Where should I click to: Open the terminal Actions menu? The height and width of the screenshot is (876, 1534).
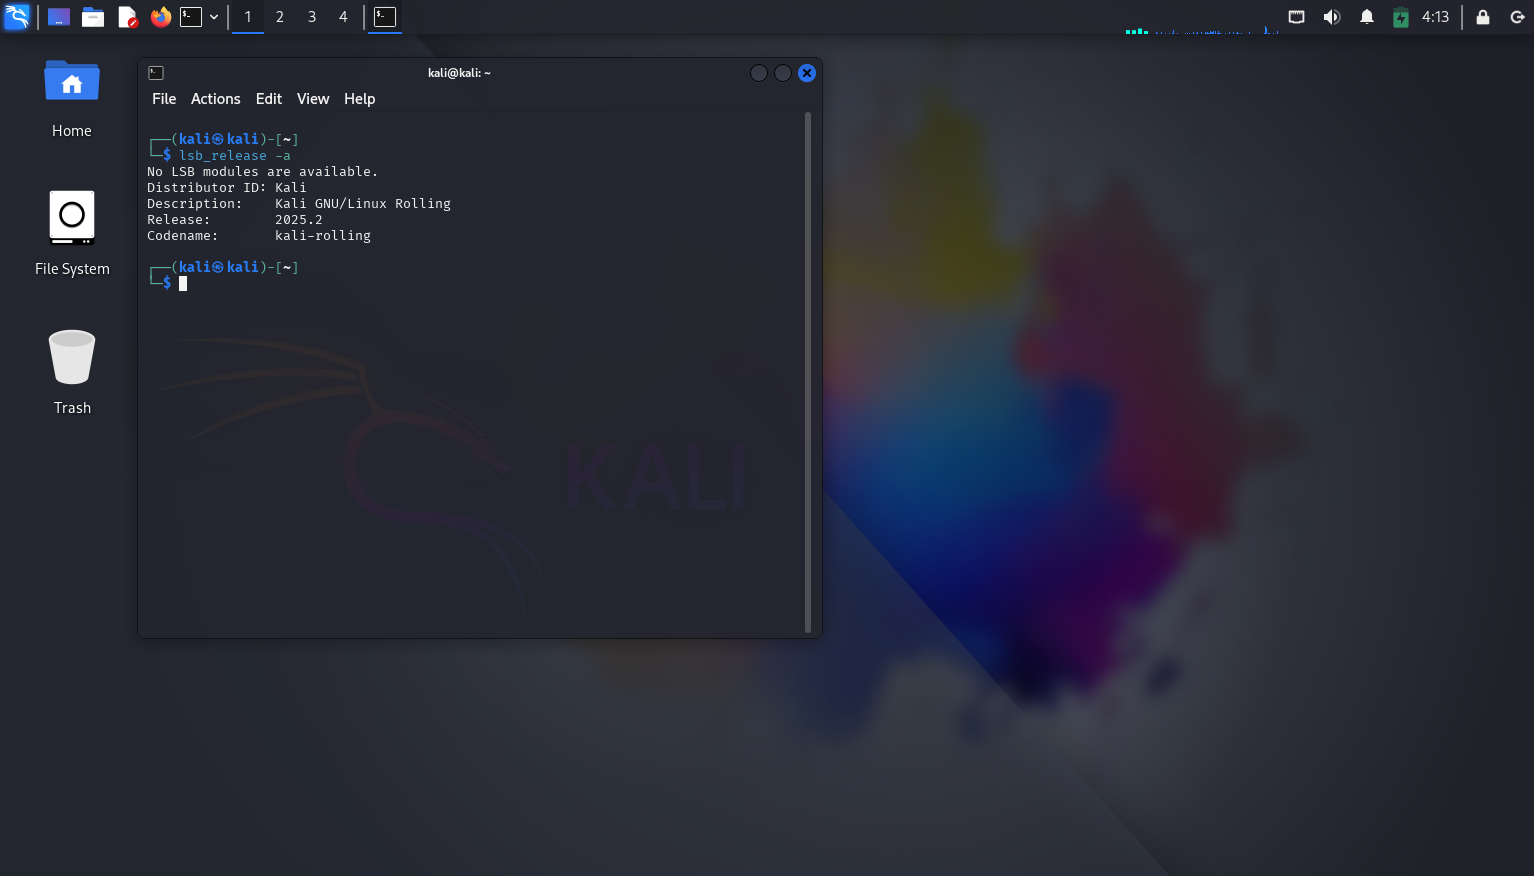pyautogui.click(x=216, y=99)
